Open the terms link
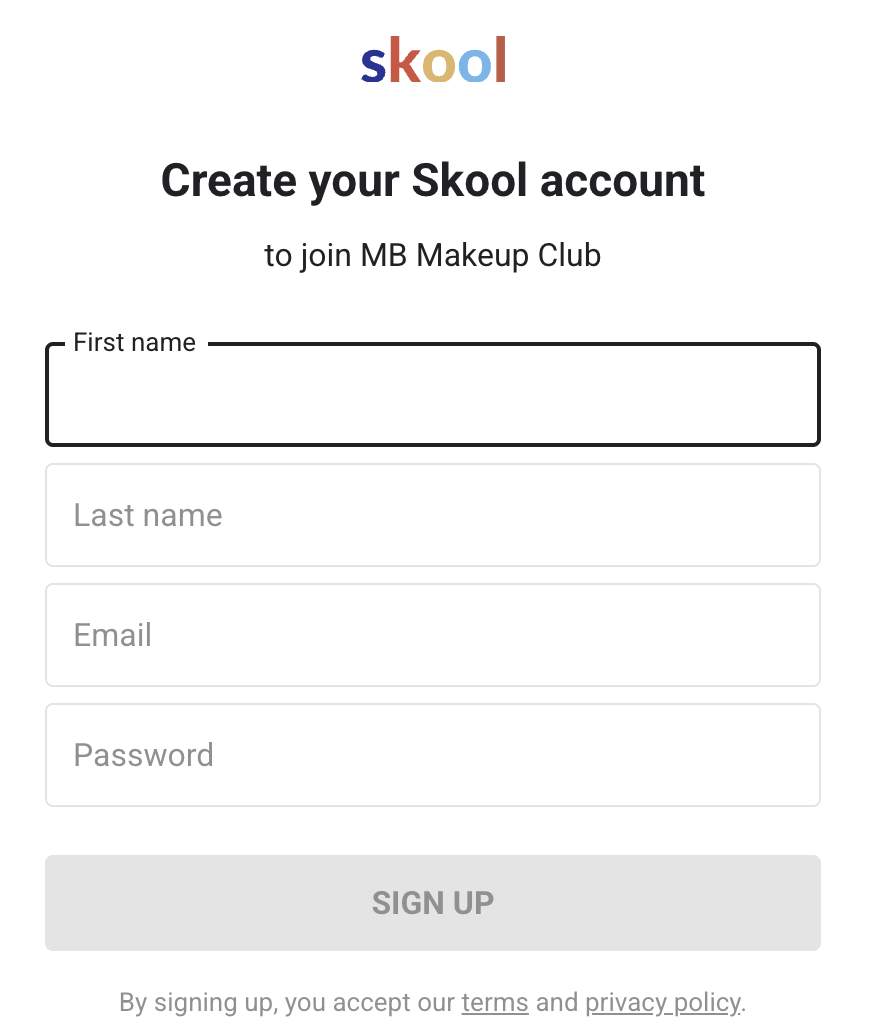Screen dimensions: 876x1036 (495, 1002)
